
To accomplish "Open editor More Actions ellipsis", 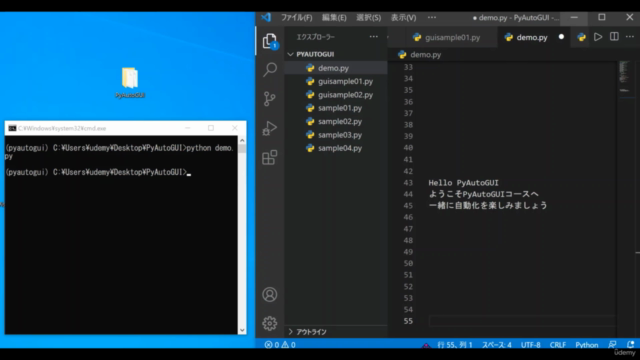I will [x=630, y=37].
